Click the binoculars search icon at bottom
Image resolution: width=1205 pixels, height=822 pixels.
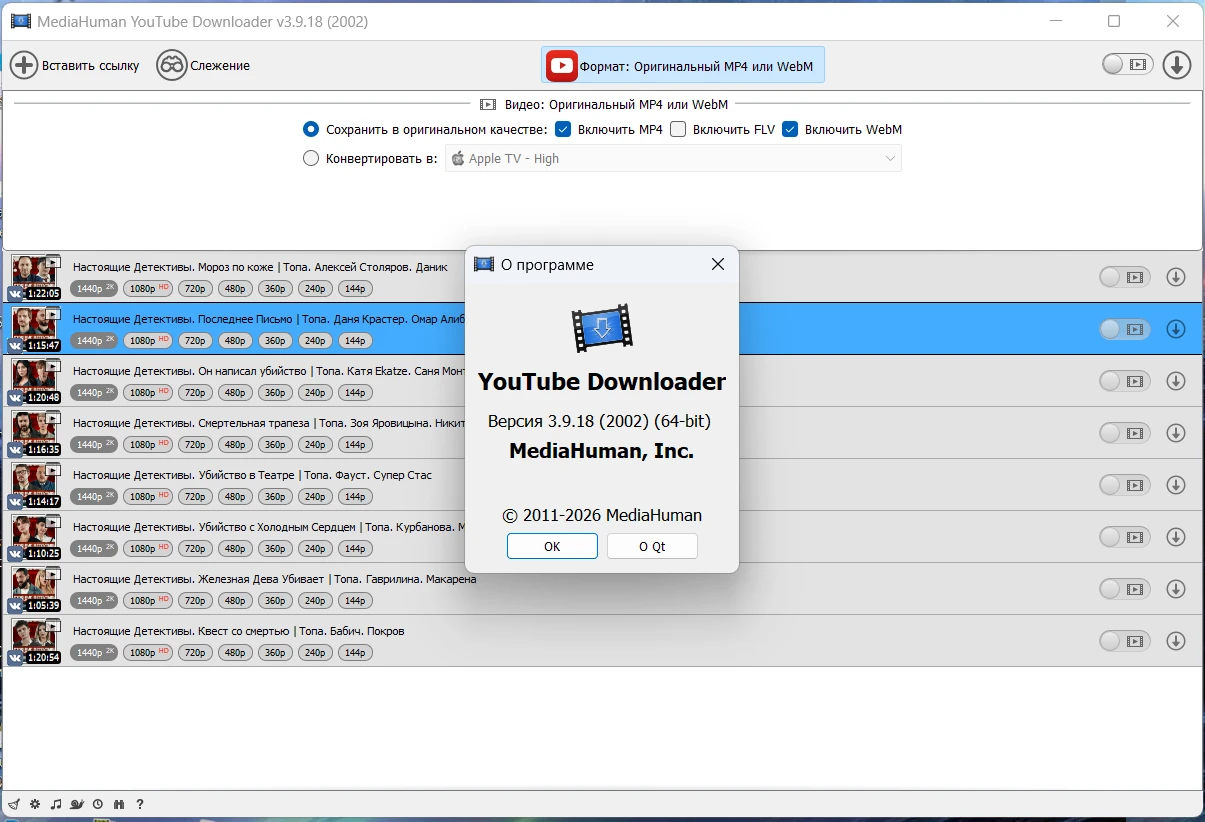(119, 804)
